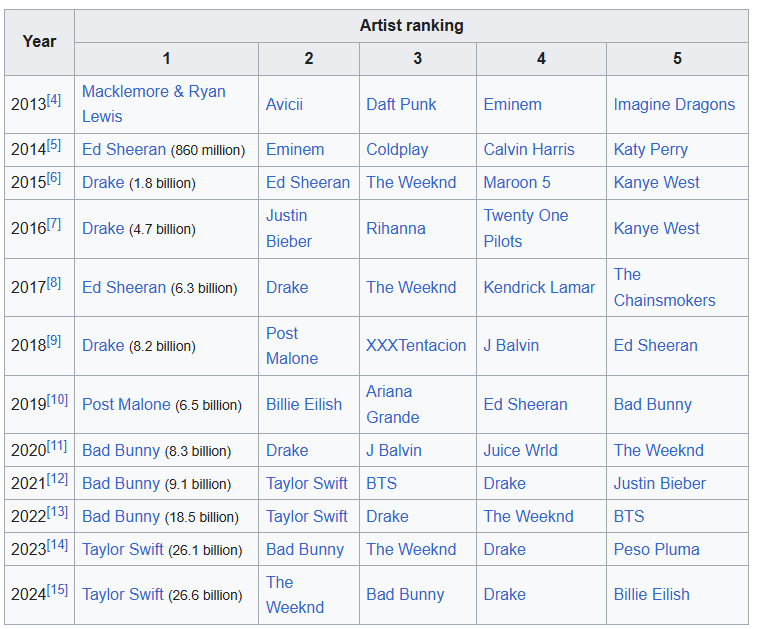The image size is (758, 629).
Task: Click the Juice Wrld link
Action: [520, 450]
